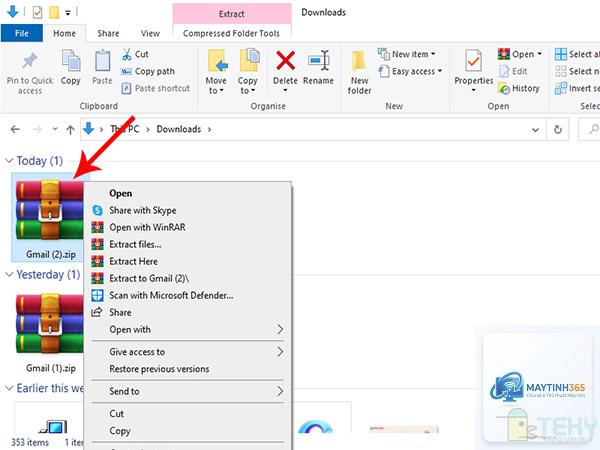The width and height of the screenshot is (600, 450).
Task: Click This PC in address breadcrumb
Action: click(125, 129)
